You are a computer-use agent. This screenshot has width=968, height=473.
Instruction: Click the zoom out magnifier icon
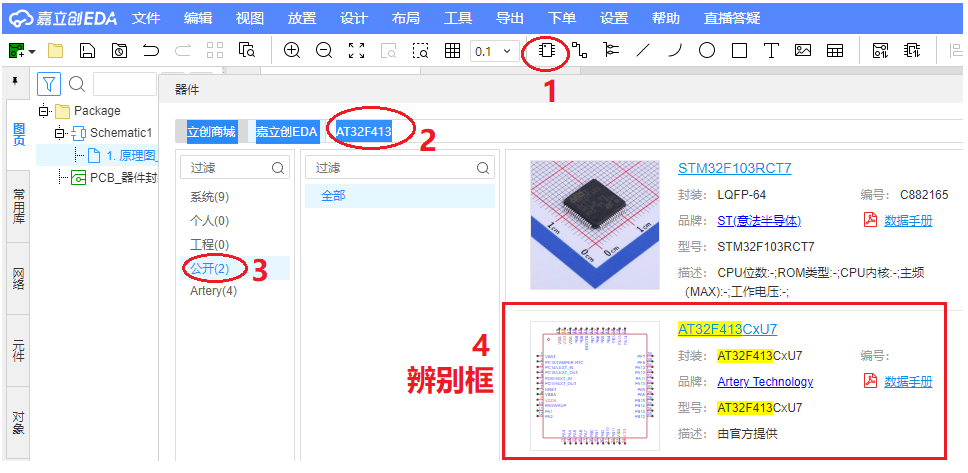click(x=324, y=50)
